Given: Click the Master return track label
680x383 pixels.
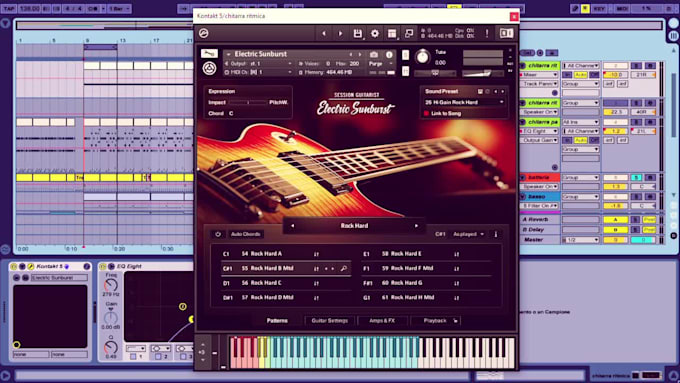Looking at the screenshot, I should click(x=533, y=240).
